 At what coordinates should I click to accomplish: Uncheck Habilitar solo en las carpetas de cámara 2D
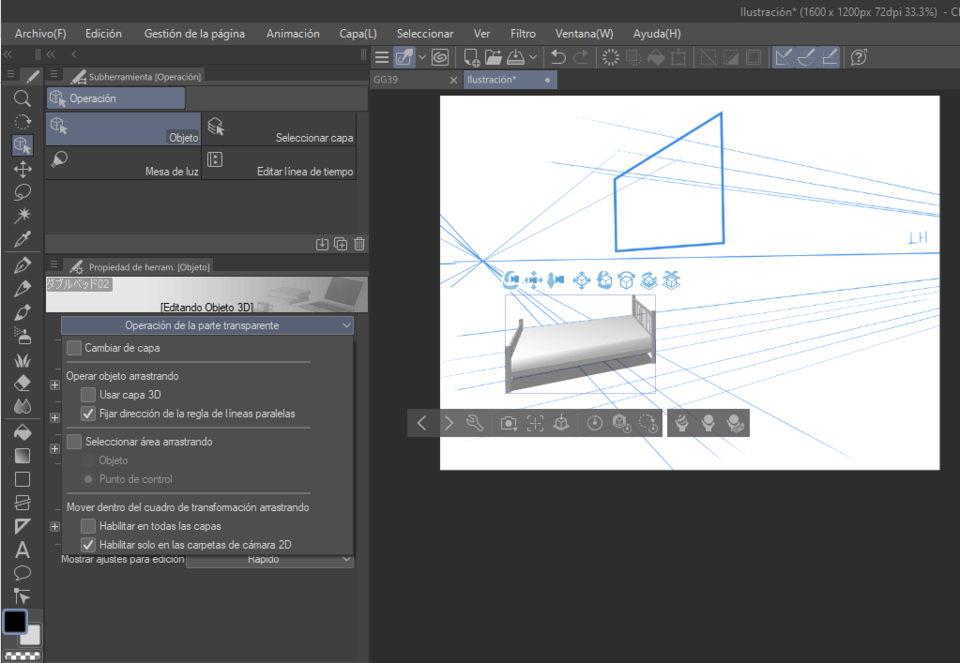coord(88,545)
